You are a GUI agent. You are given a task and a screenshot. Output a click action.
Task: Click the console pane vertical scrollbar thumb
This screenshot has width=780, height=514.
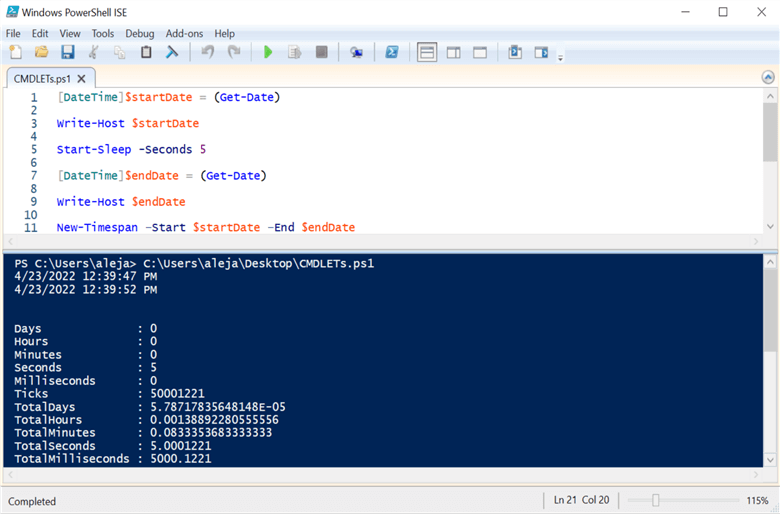770,310
